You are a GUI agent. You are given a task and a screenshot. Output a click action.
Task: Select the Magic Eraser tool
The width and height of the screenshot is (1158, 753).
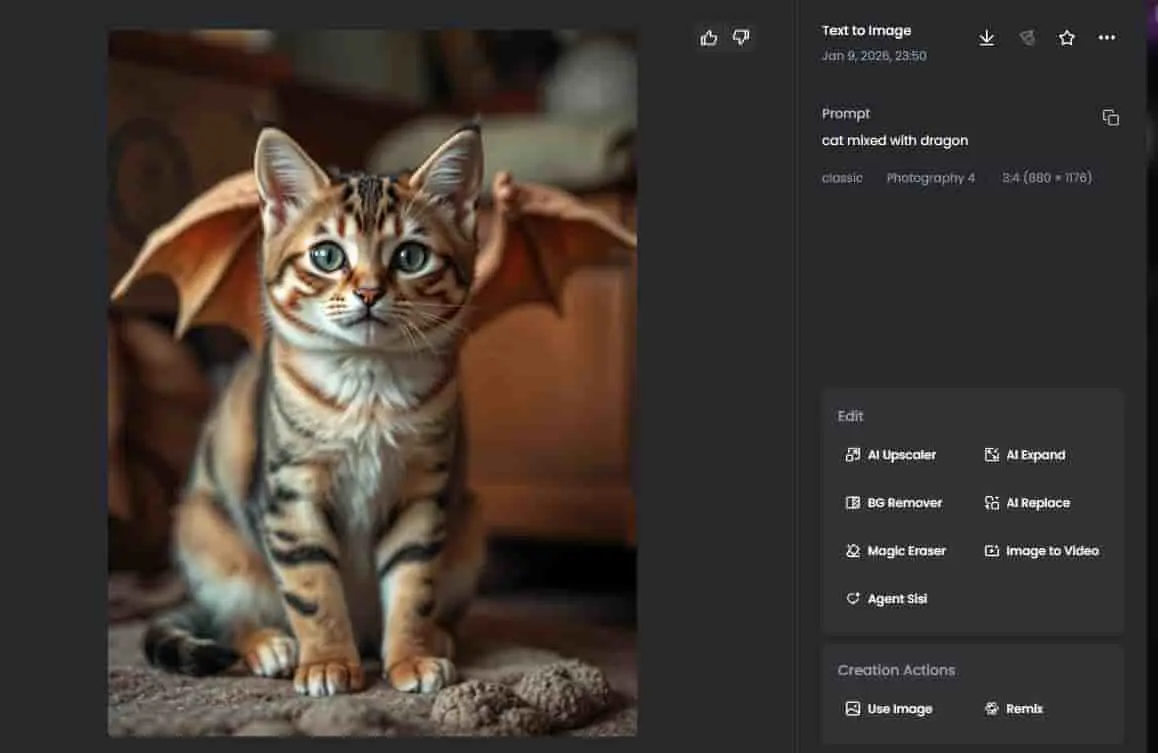pos(898,550)
